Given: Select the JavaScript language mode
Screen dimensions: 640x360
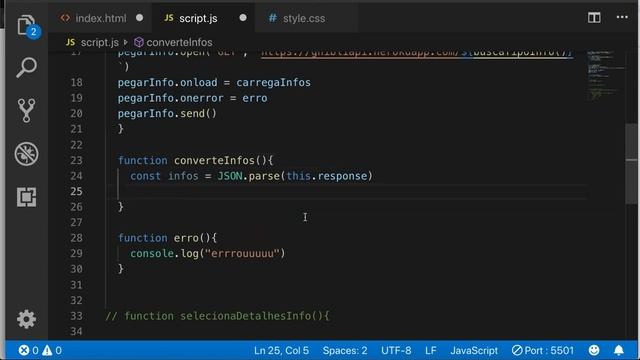Looking at the screenshot, I should pyautogui.click(x=474, y=351).
